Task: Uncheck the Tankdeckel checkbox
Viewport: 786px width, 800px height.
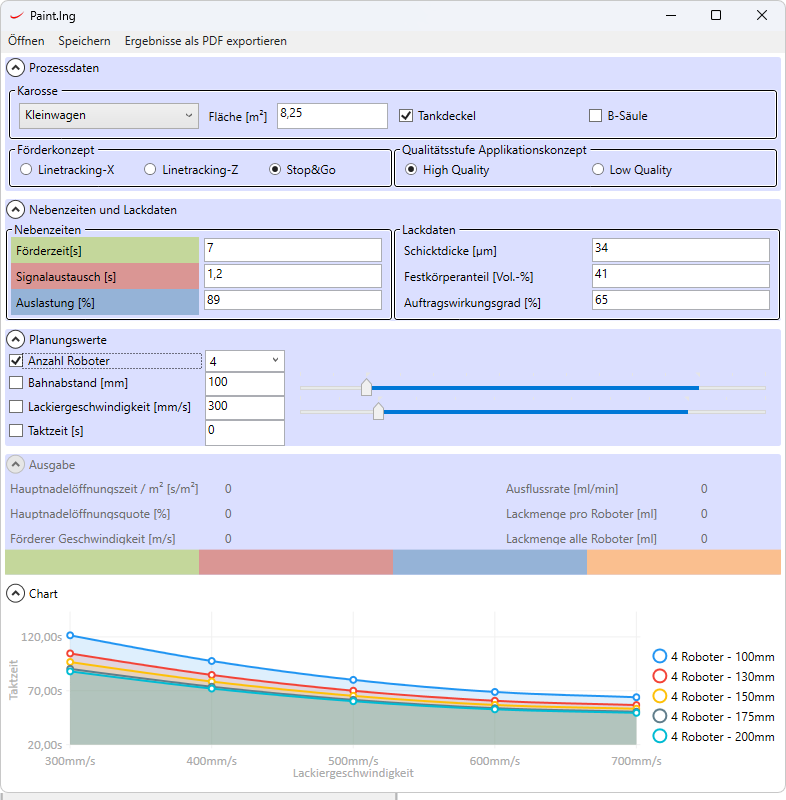Action: [406, 115]
